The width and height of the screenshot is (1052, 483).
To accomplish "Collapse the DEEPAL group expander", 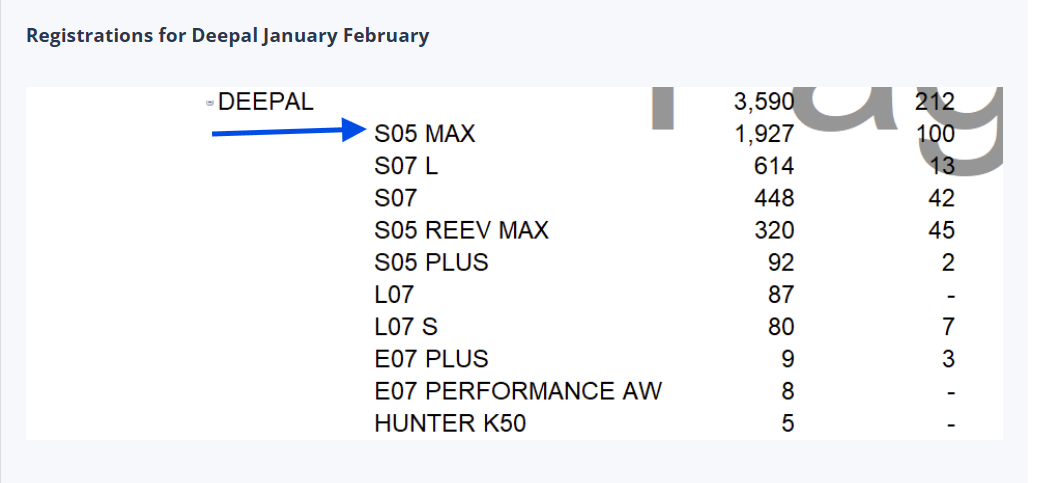I will (x=210, y=102).
